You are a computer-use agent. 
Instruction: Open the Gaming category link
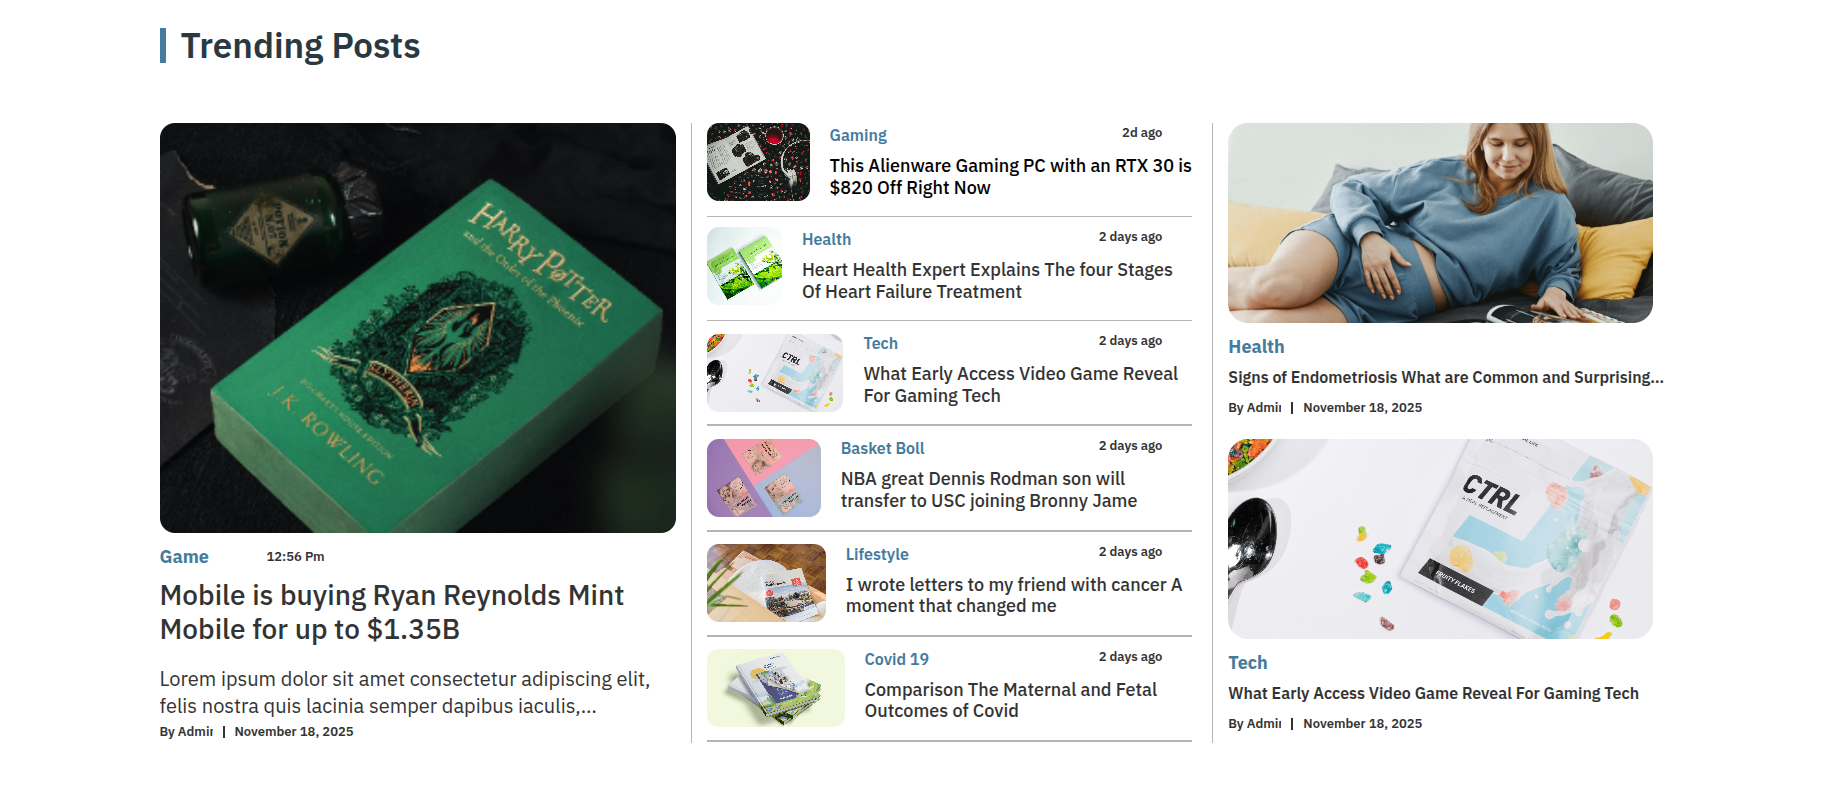coord(858,135)
